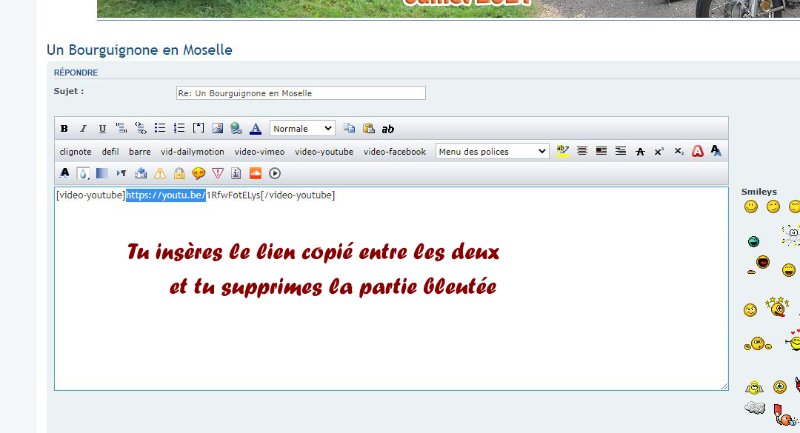Image resolution: width=800 pixels, height=433 pixels.
Task: Insert a numbered list
Action: click(x=179, y=129)
